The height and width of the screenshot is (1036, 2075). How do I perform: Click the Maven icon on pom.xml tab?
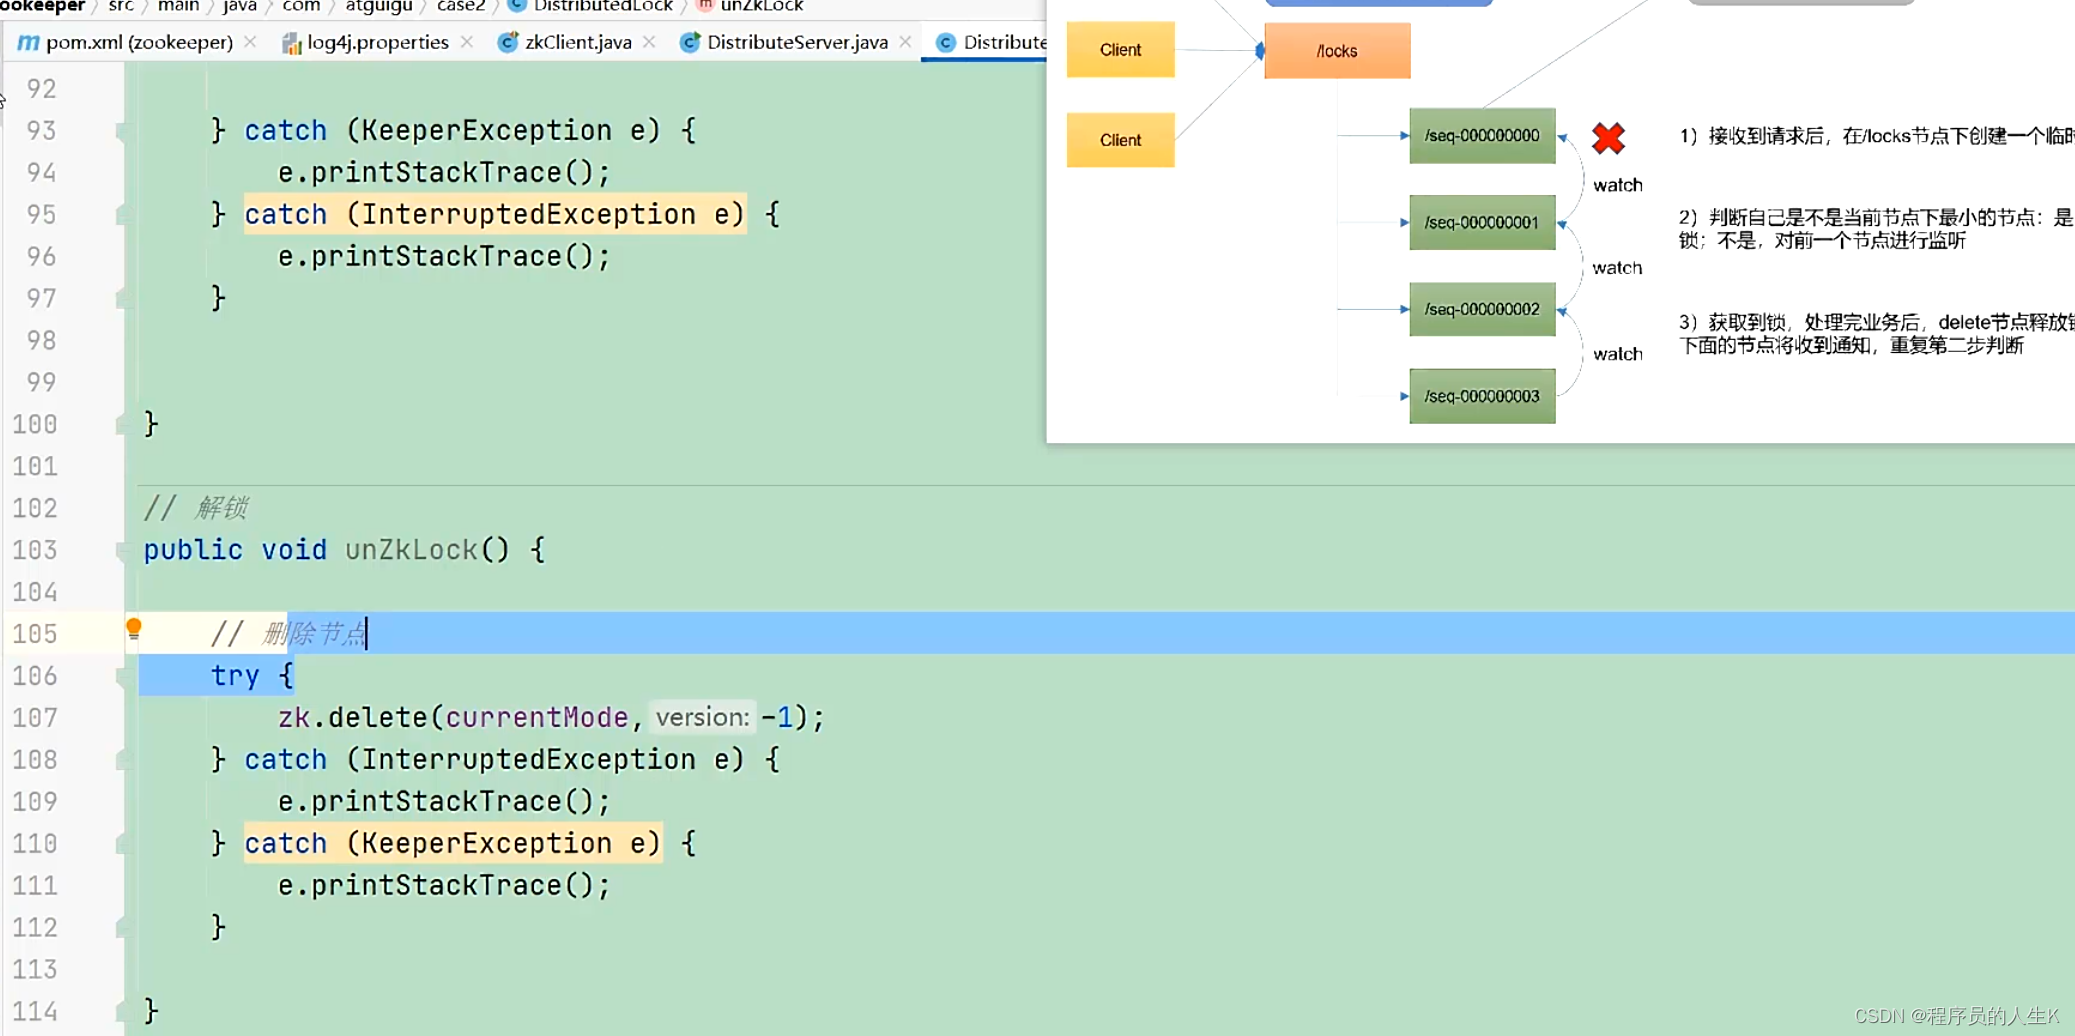(x=29, y=42)
